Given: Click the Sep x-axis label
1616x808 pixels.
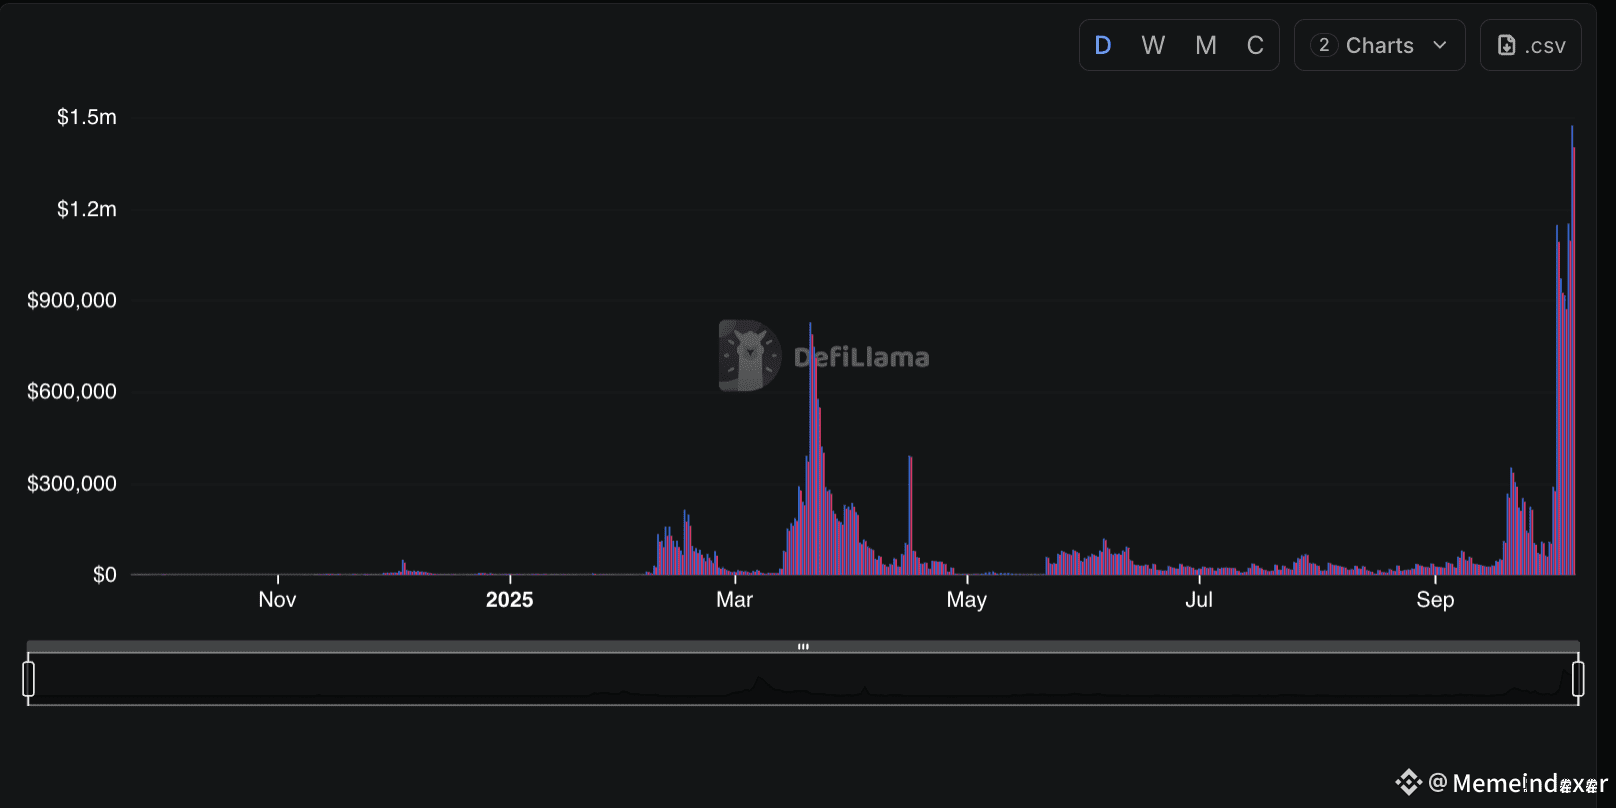Looking at the screenshot, I should pos(1435,599).
